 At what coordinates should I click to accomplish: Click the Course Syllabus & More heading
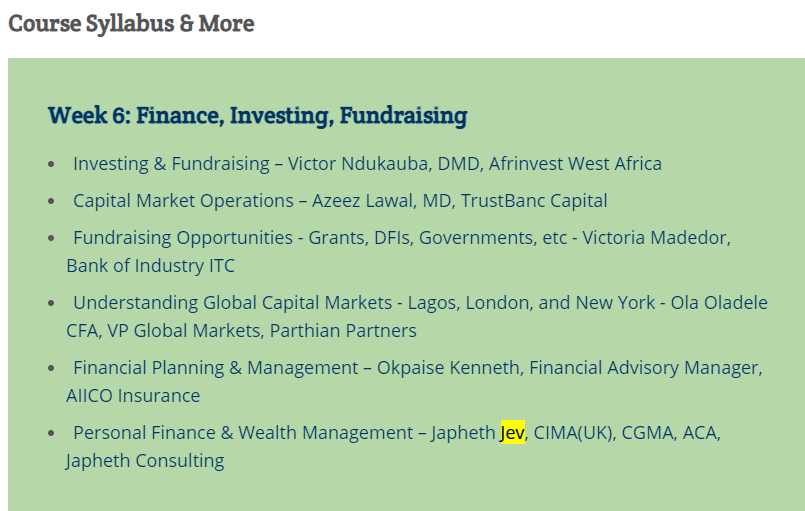pos(131,23)
